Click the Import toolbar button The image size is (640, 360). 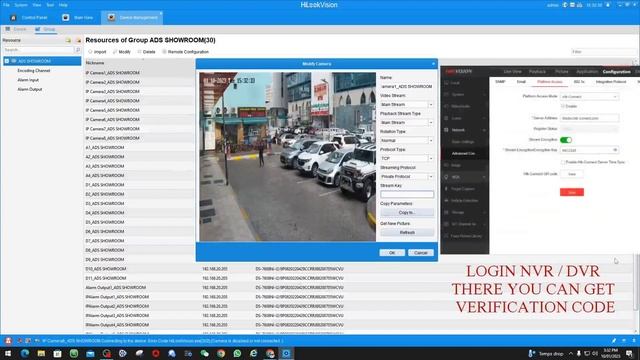pos(97,52)
